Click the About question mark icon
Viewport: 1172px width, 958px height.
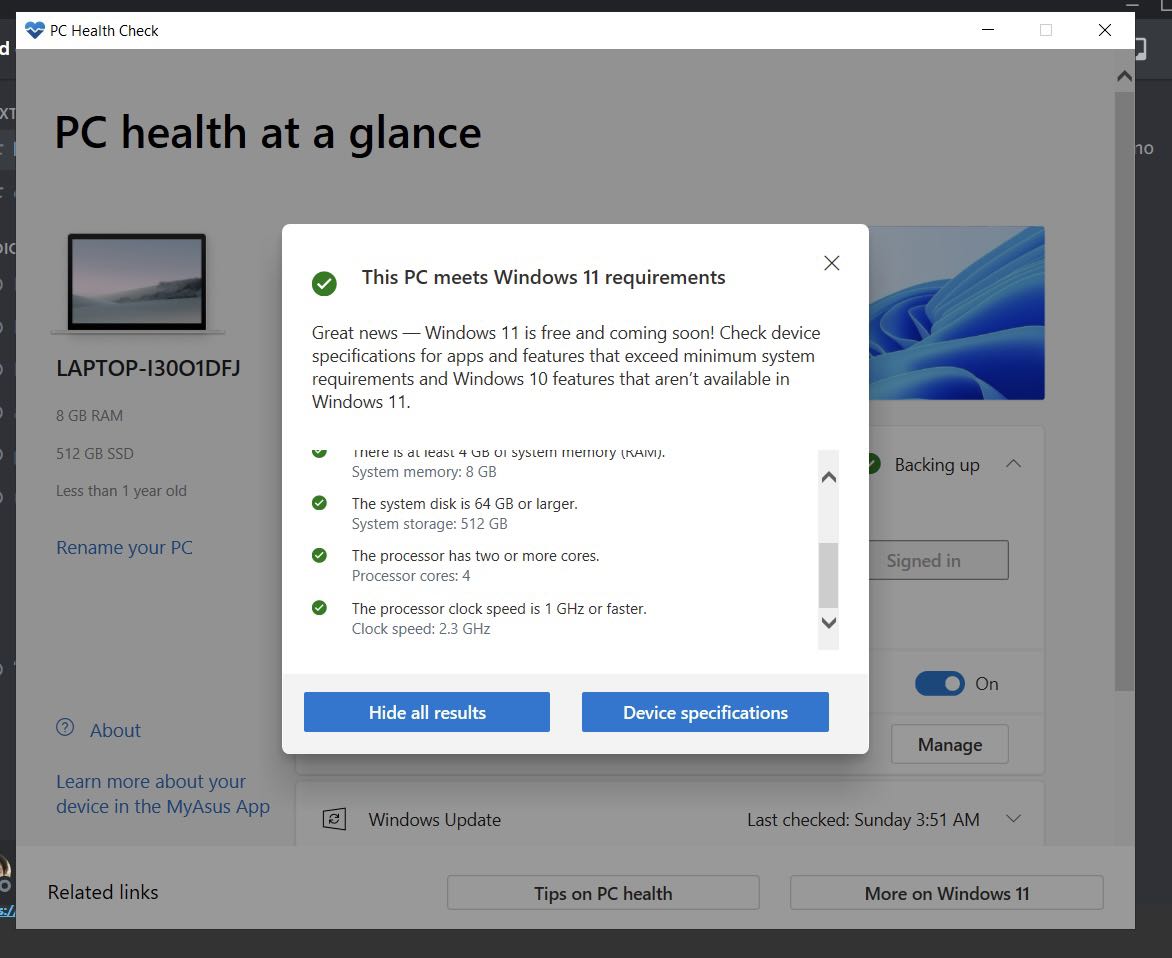(65, 727)
